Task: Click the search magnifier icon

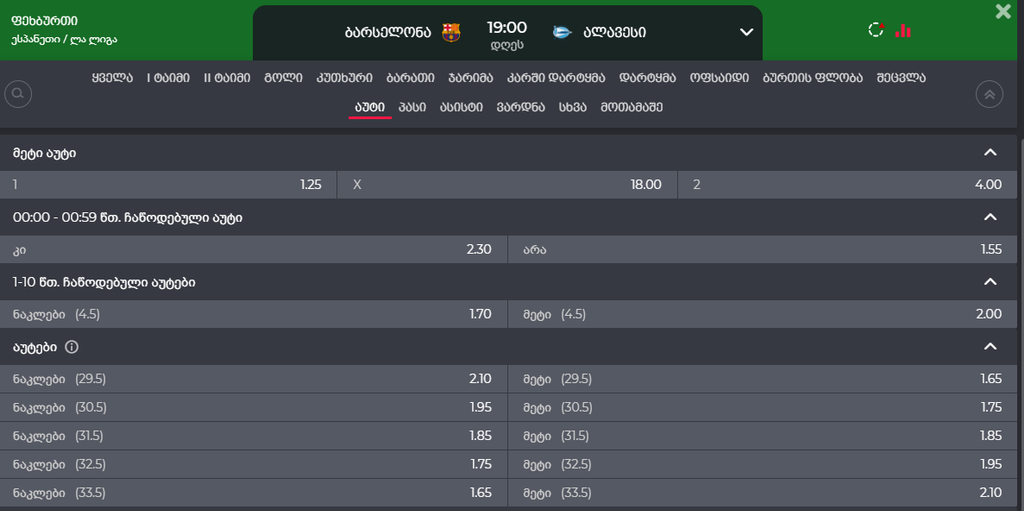Action: [x=18, y=94]
